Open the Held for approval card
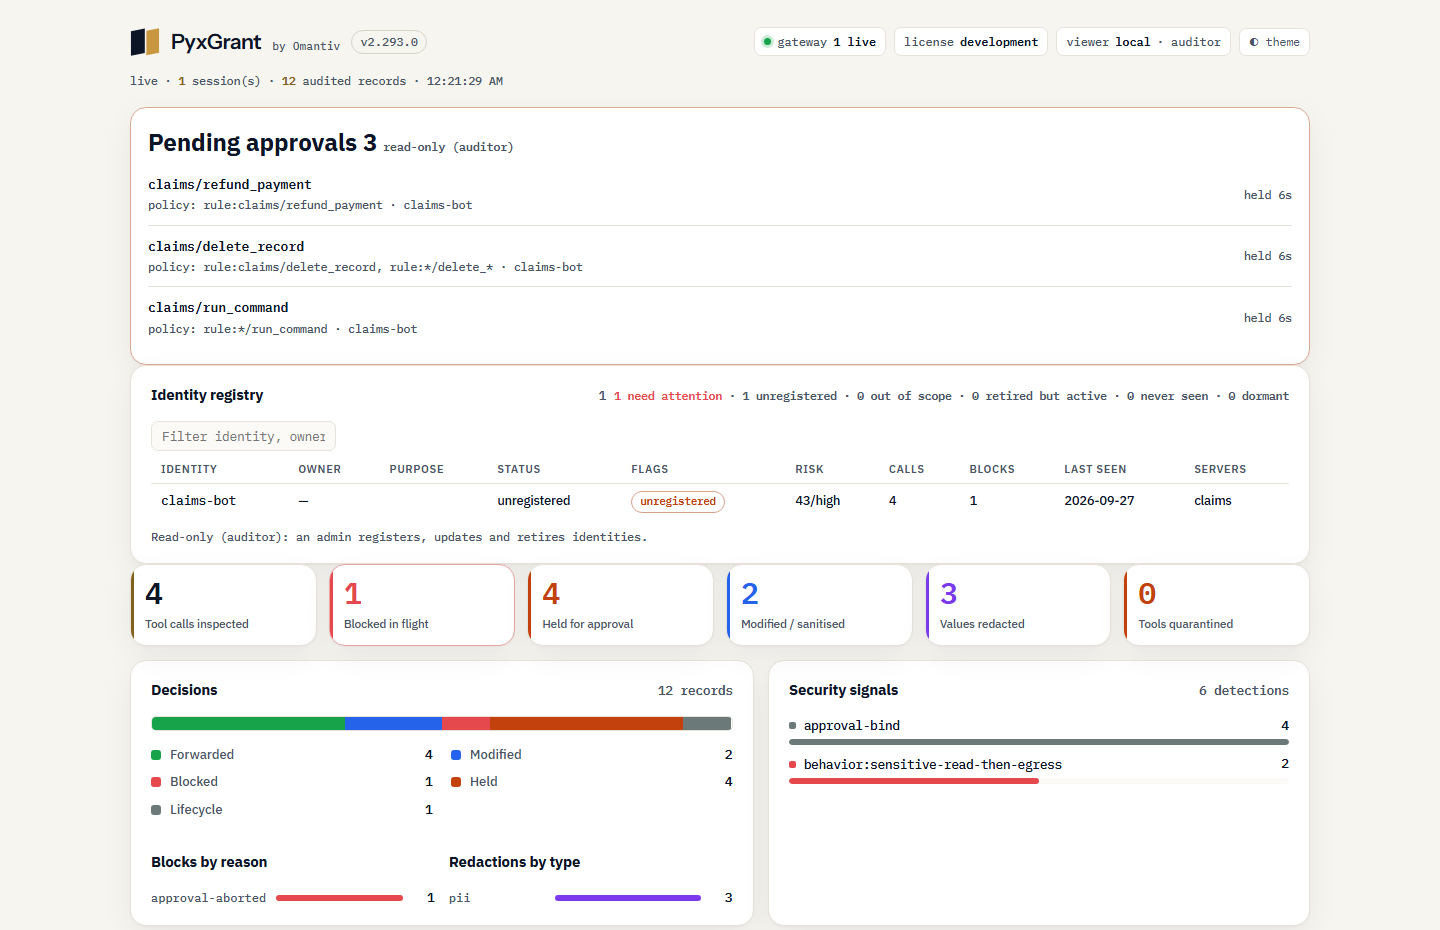This screenshot has width=1440, height=930. click(x=621, y=605)
